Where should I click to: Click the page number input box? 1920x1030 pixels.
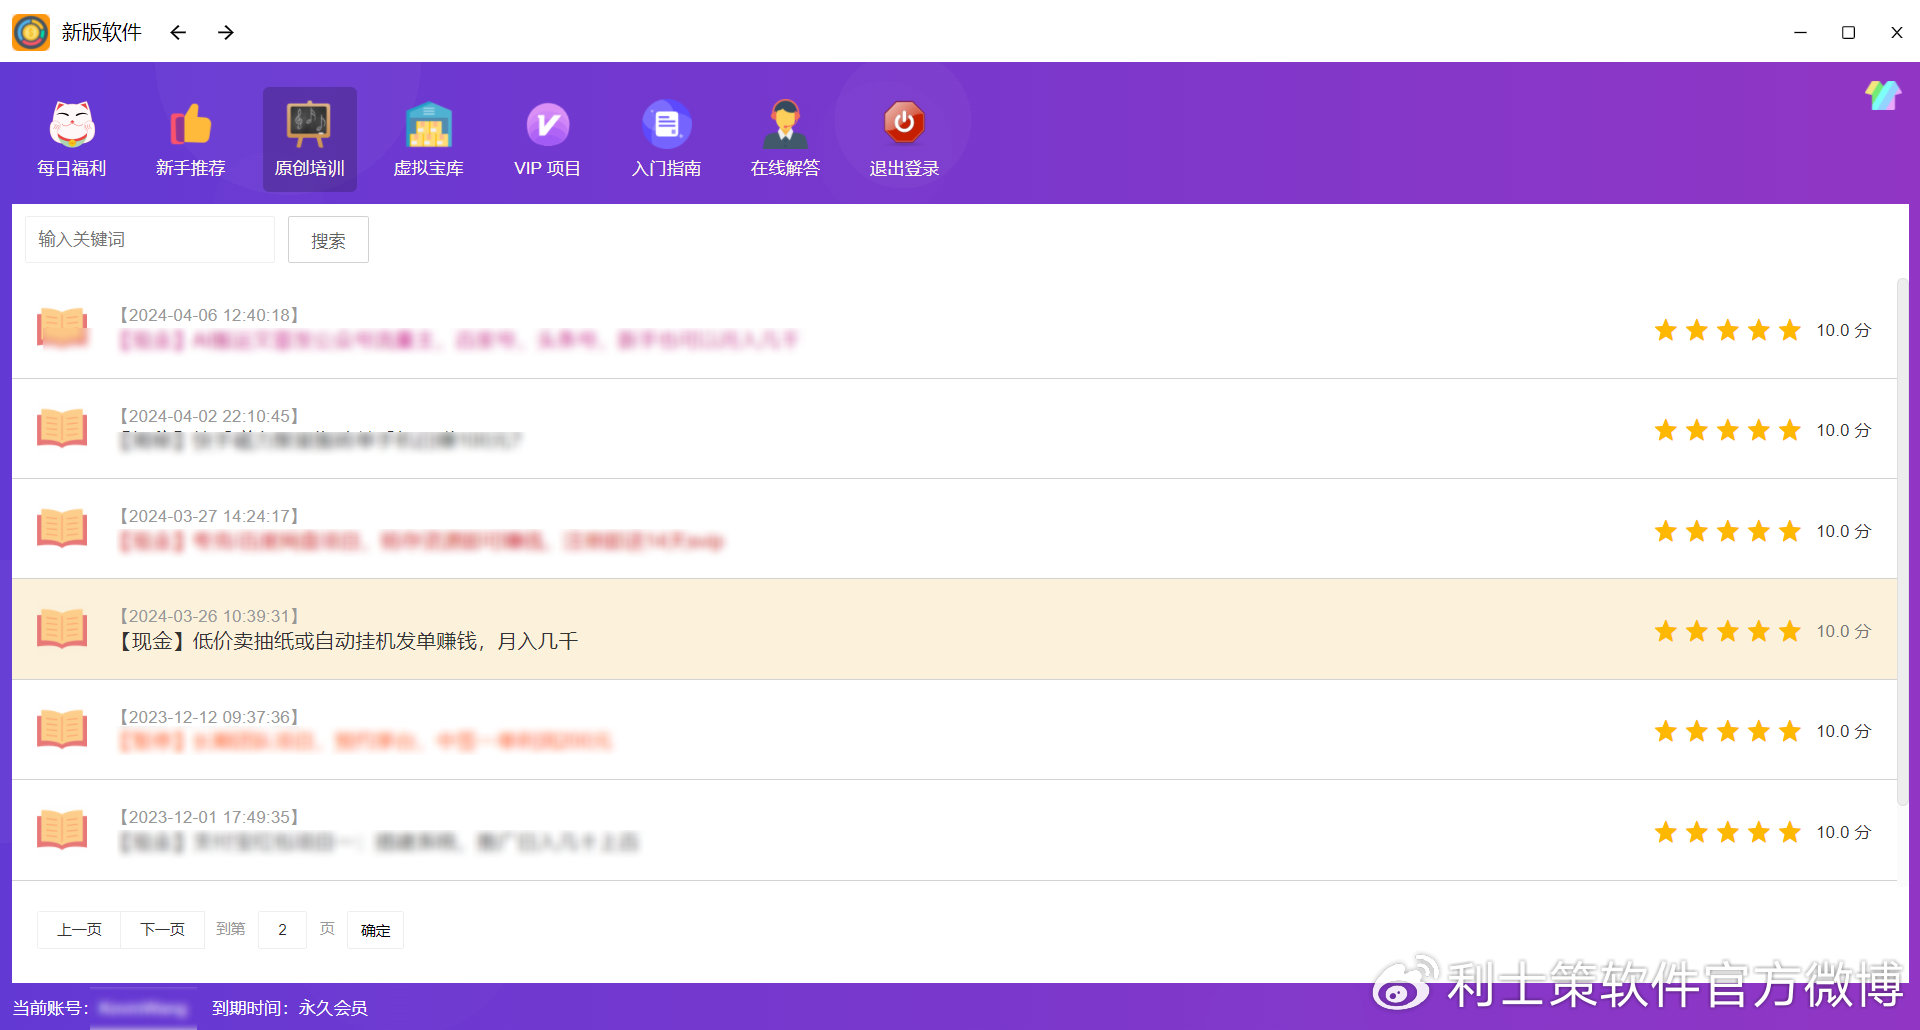click(x=282, y=930)
